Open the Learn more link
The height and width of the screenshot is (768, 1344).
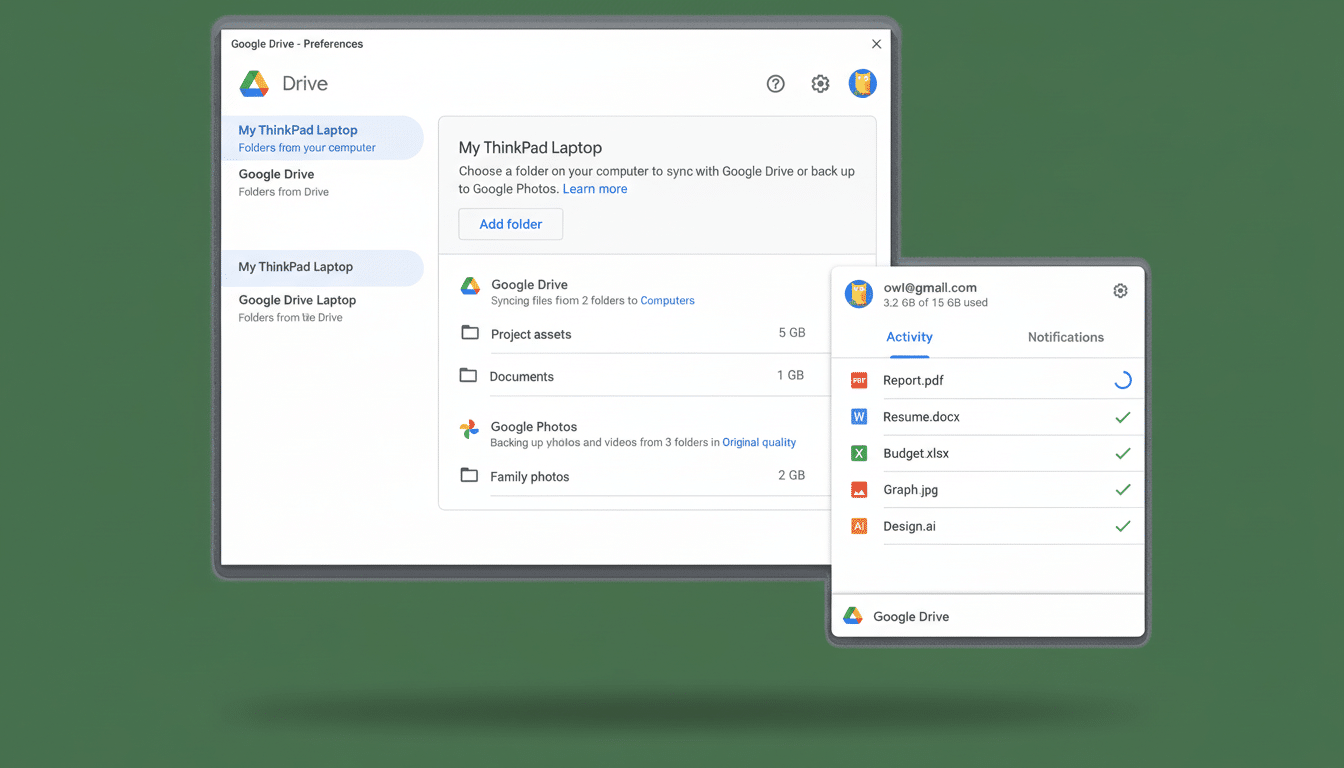tap(595, 188)
